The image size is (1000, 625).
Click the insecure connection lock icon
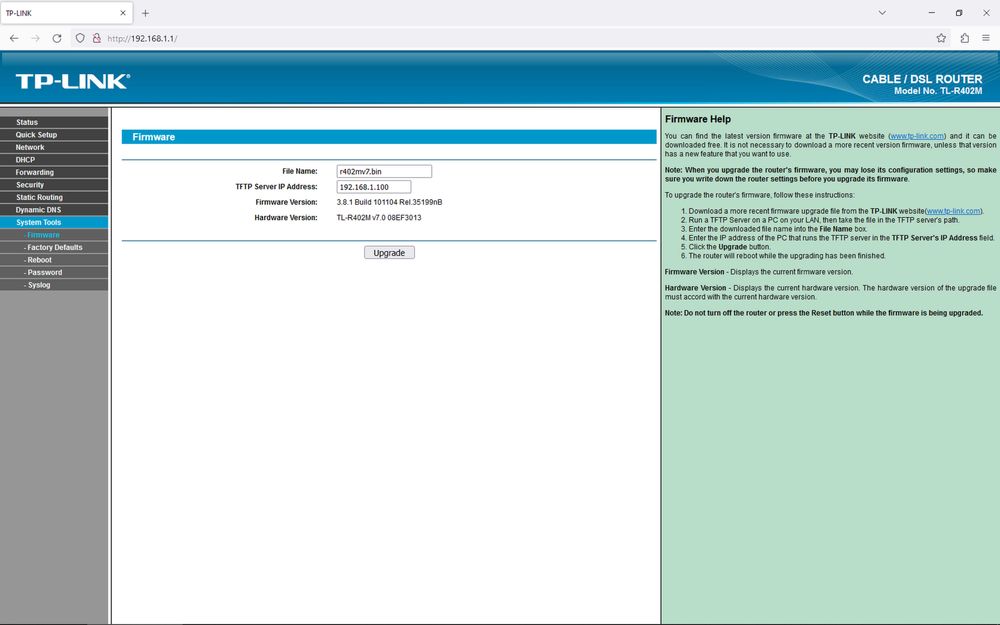pyautogui.click(x=96, y=38)
